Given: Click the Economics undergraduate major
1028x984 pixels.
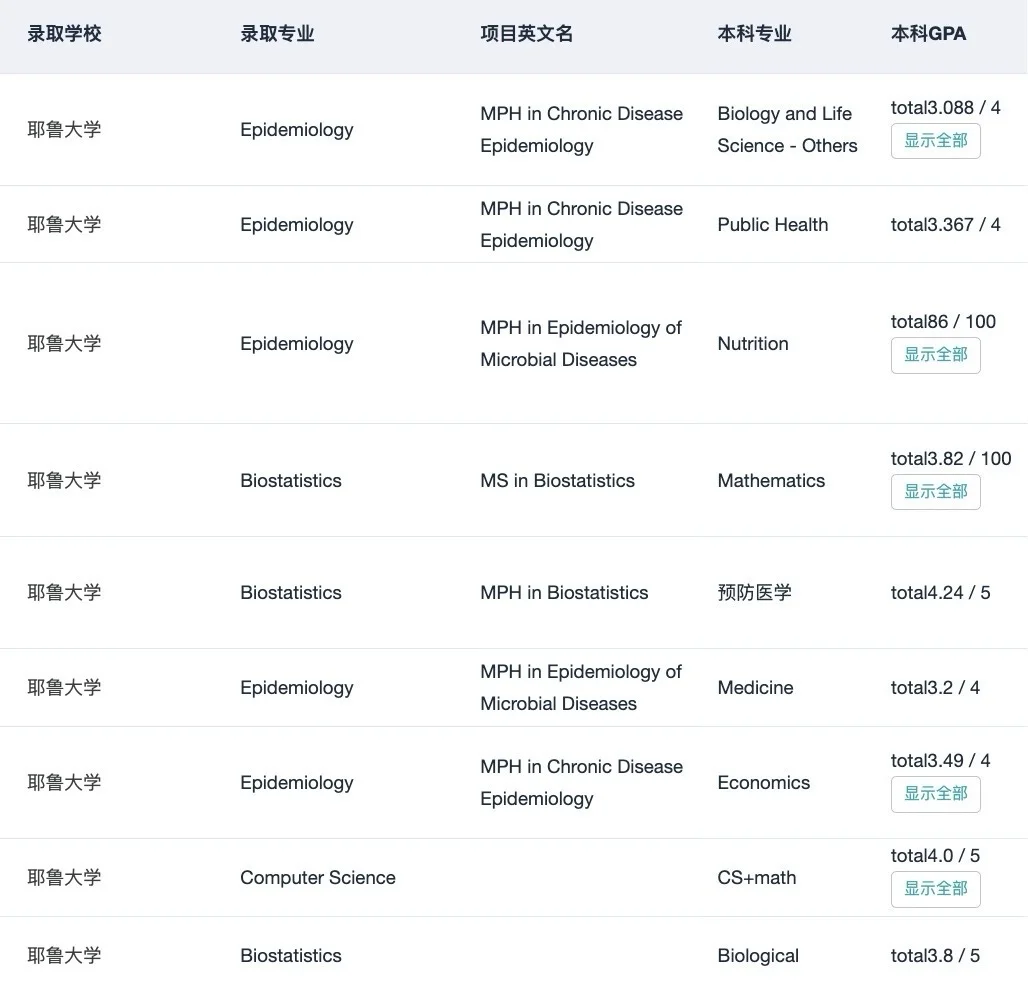Looking at the screenshot, I should click(764, 783).
